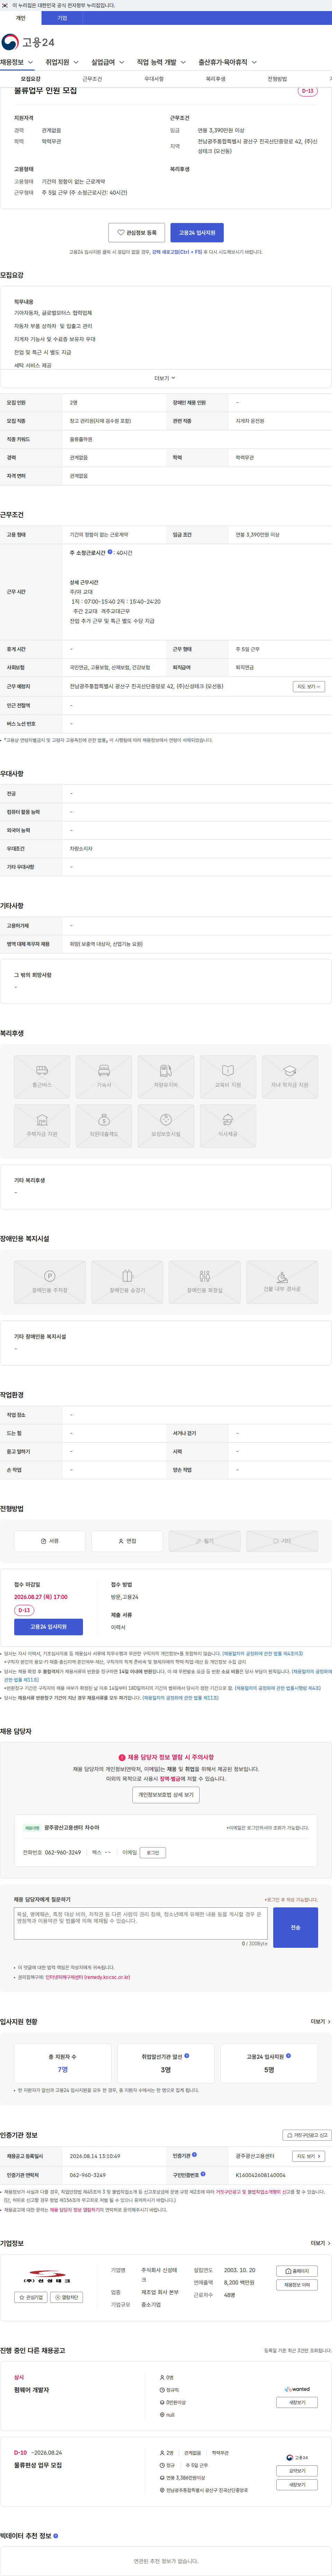Click the 장애인용 화장실 icon

coord(205,1282)
